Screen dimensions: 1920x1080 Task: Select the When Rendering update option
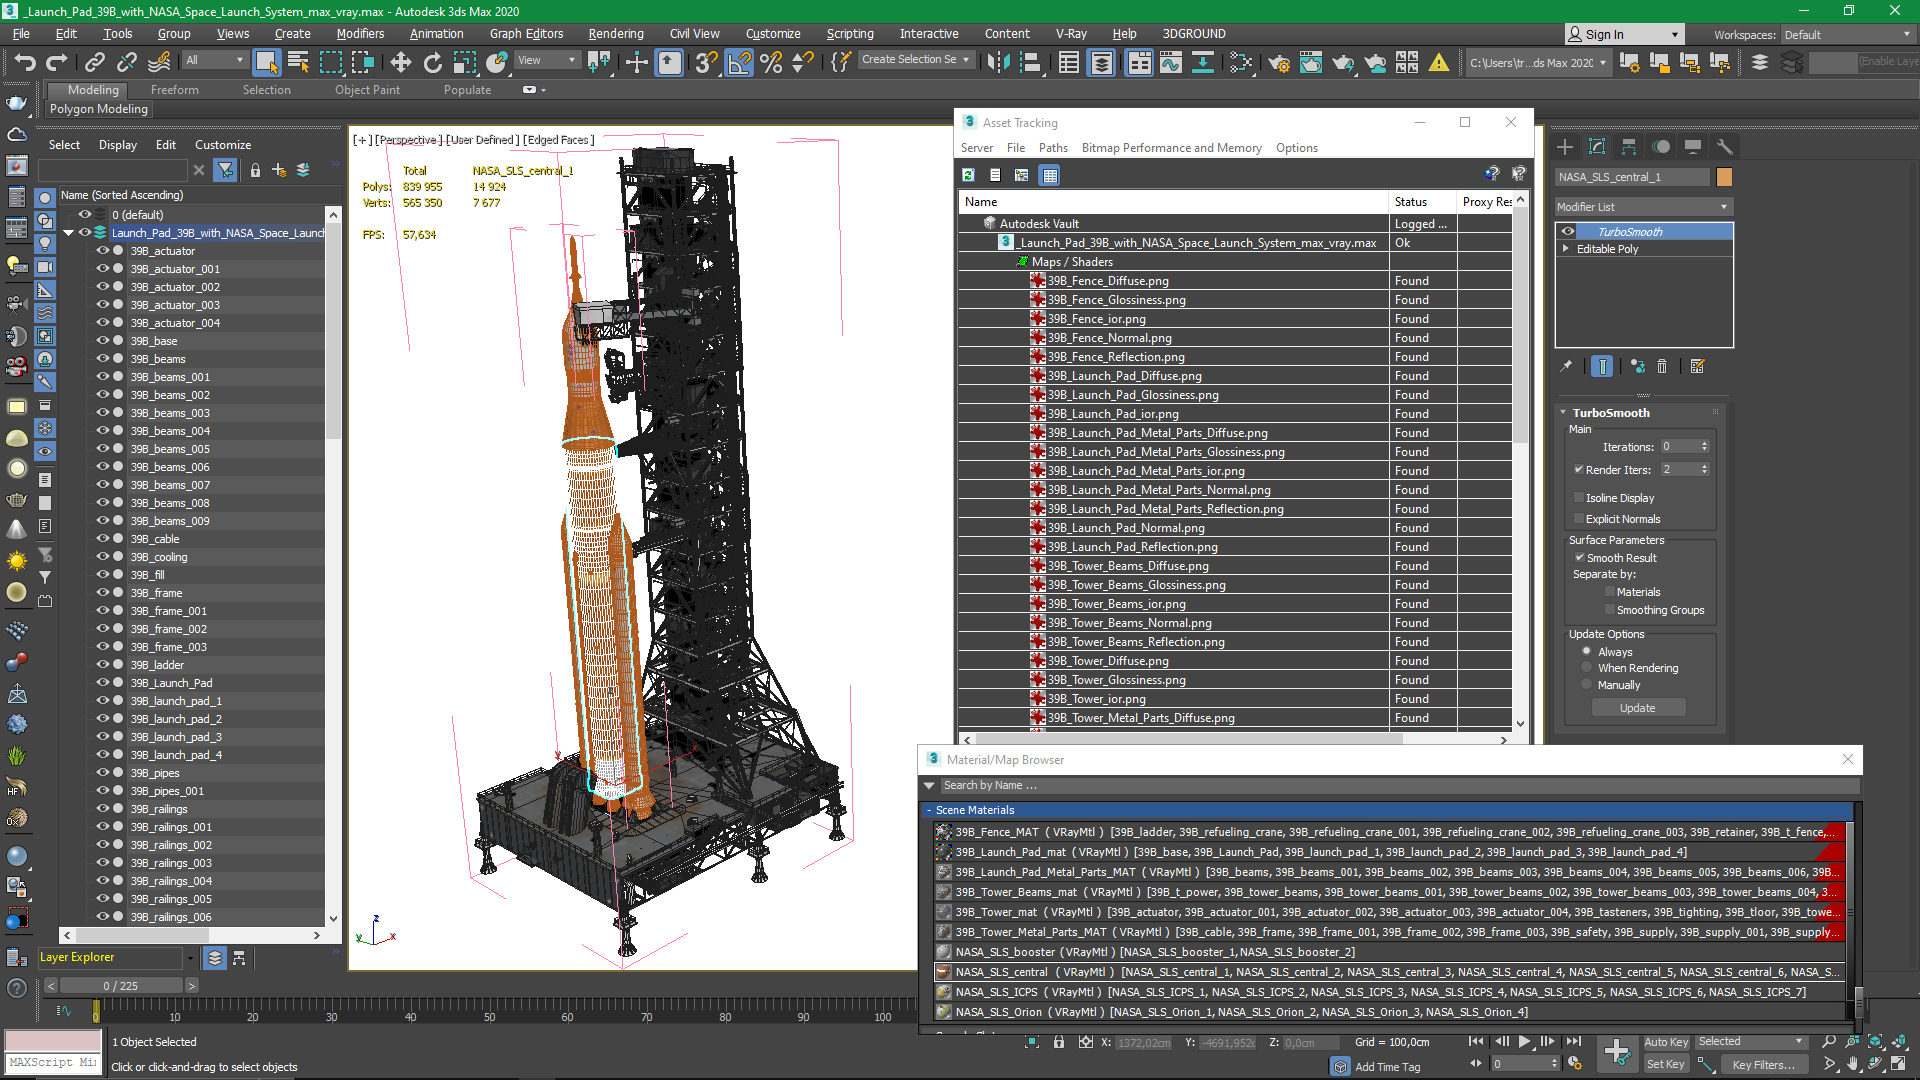pos(1586,667)
